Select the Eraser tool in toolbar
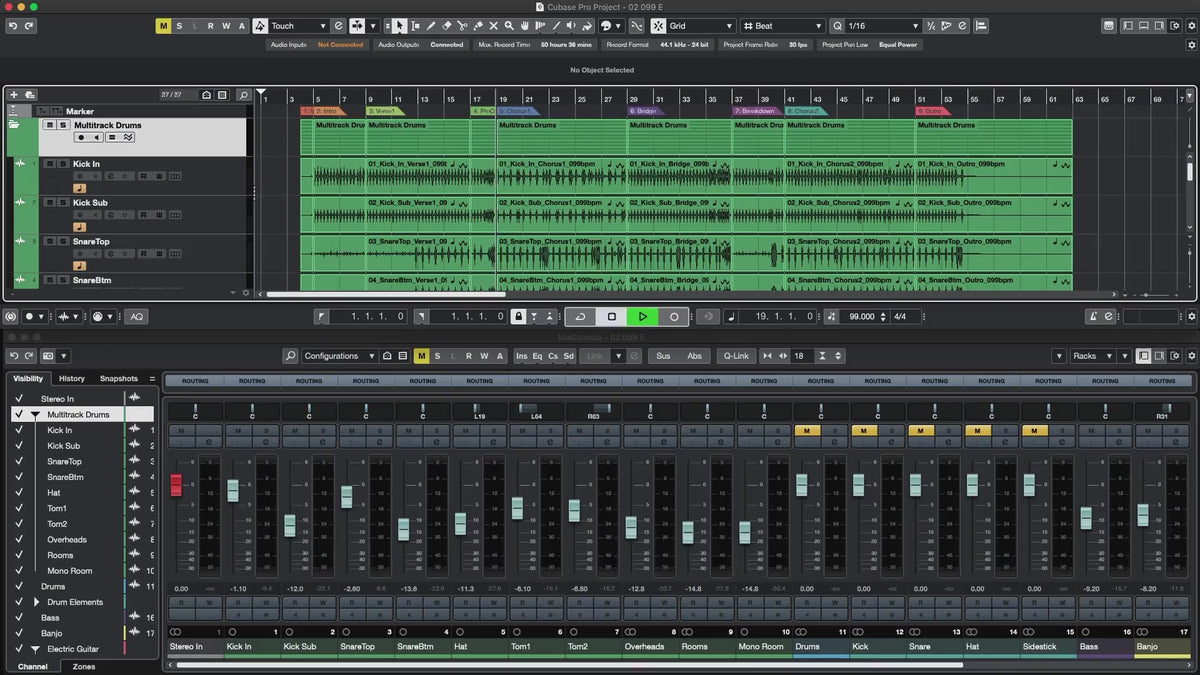Screen dimensions: 1200x675 coord(446,26)
